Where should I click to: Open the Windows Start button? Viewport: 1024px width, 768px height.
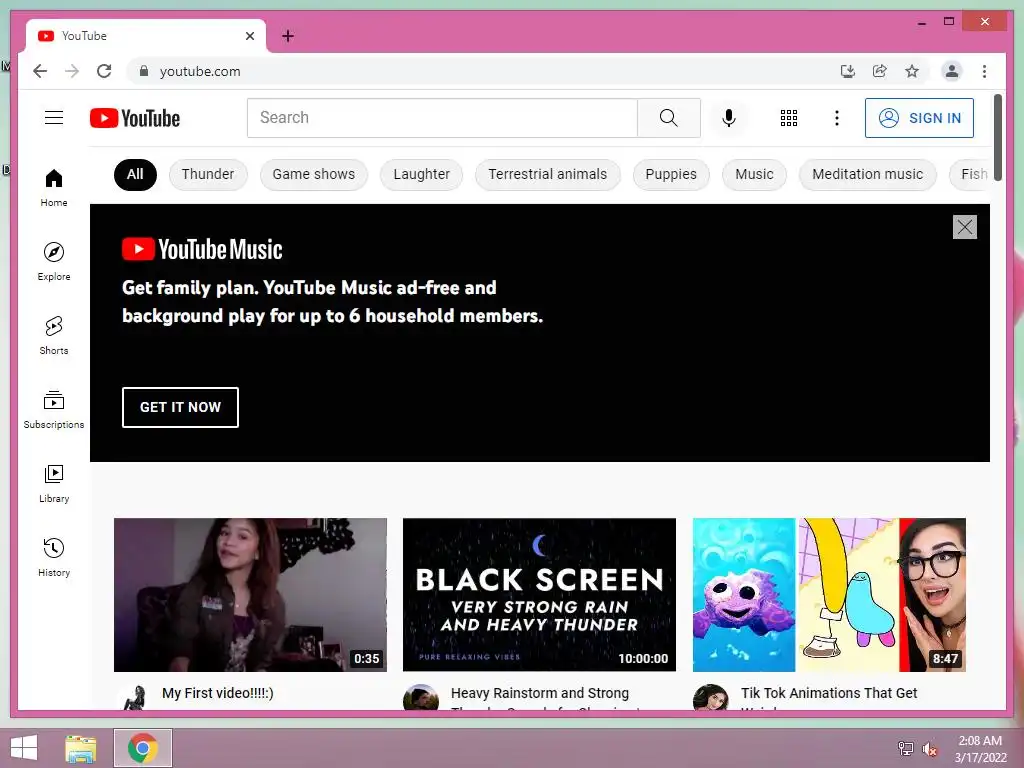(x=24, y=748)
